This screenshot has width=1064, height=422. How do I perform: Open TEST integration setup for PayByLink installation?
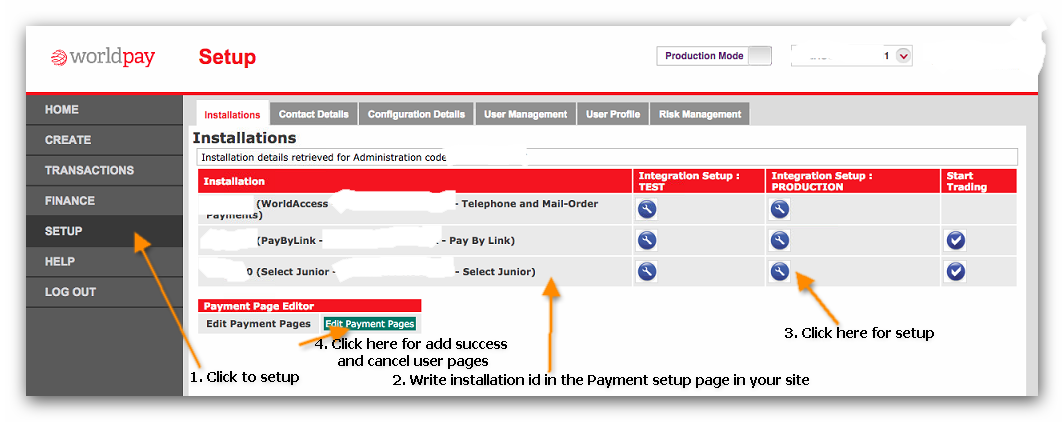646,240
